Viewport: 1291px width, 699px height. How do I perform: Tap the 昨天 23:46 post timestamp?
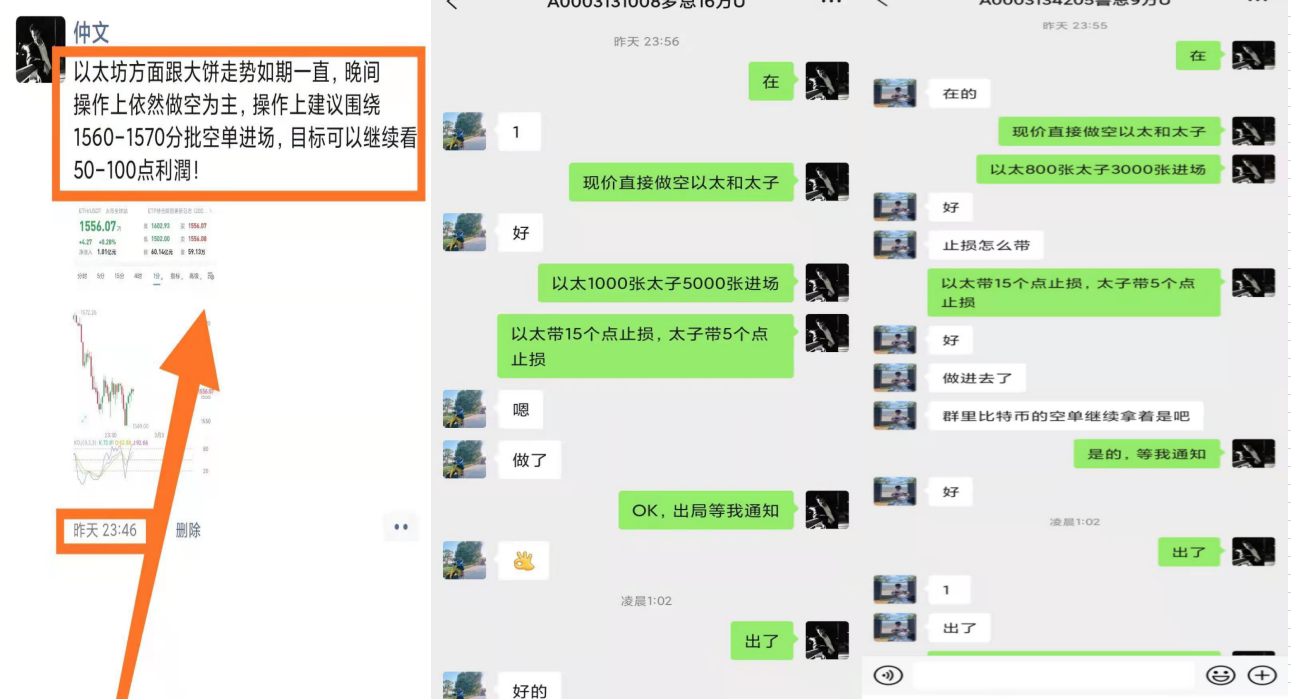[x=104, y=530]
